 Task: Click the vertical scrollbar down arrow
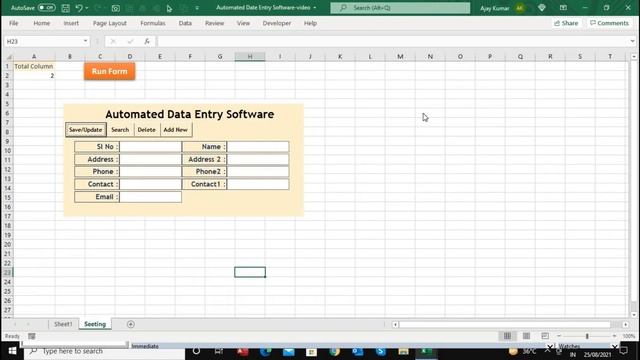coord(633,315)
